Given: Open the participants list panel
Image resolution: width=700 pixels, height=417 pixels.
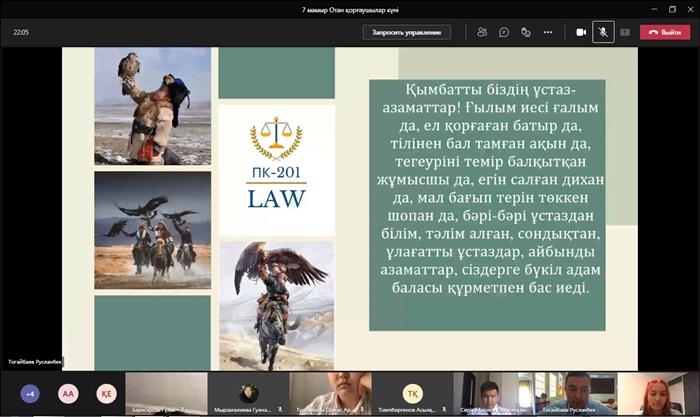Looking at the screenshot, I should point(482,32).
